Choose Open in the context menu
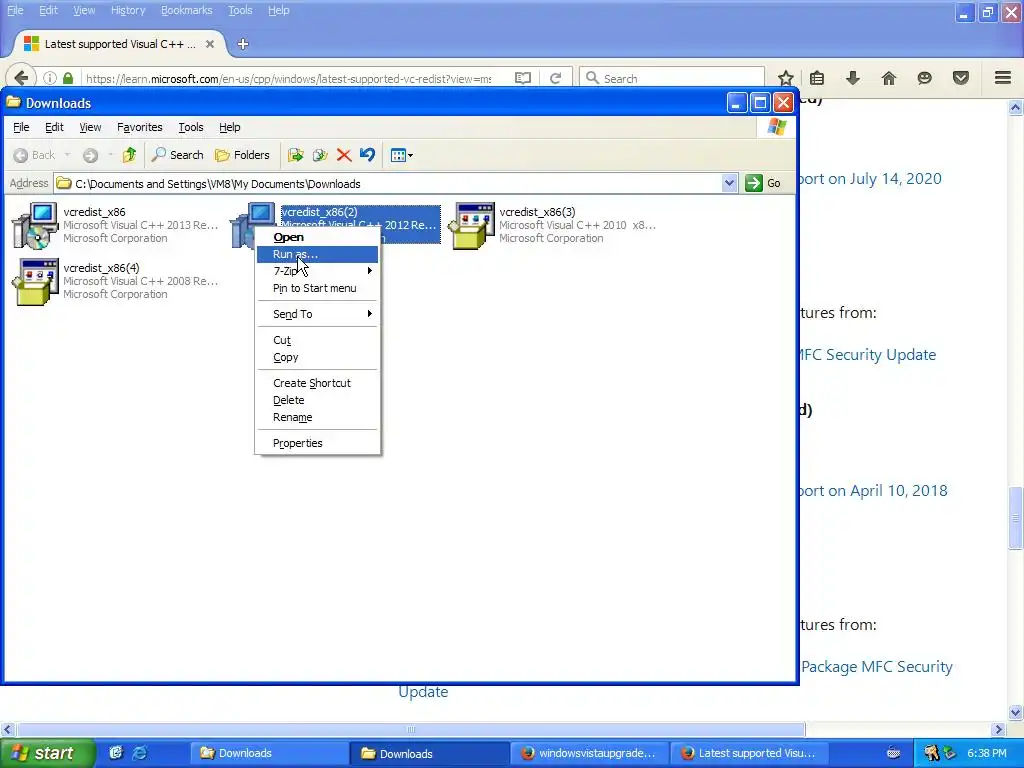The width and height of the screenshot is (1024, 768). [317, 237]
